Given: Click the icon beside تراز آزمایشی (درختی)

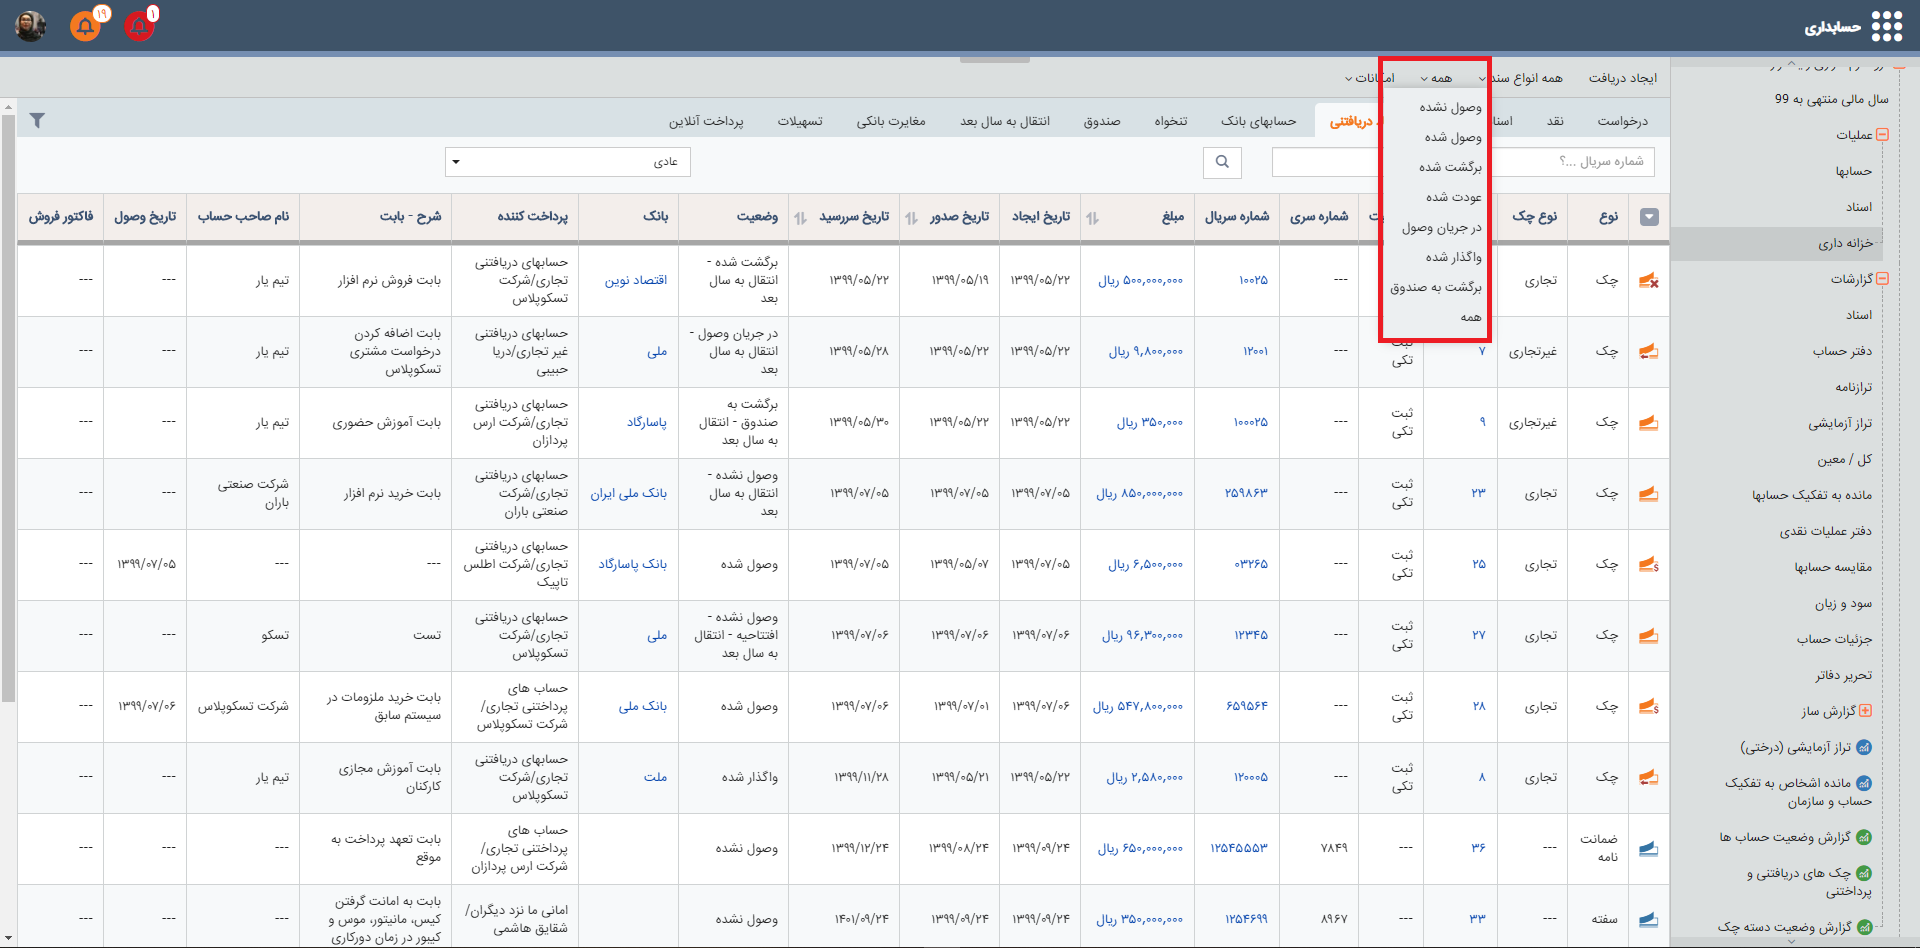Looking at the screenshot, I should coord(1864,747).
